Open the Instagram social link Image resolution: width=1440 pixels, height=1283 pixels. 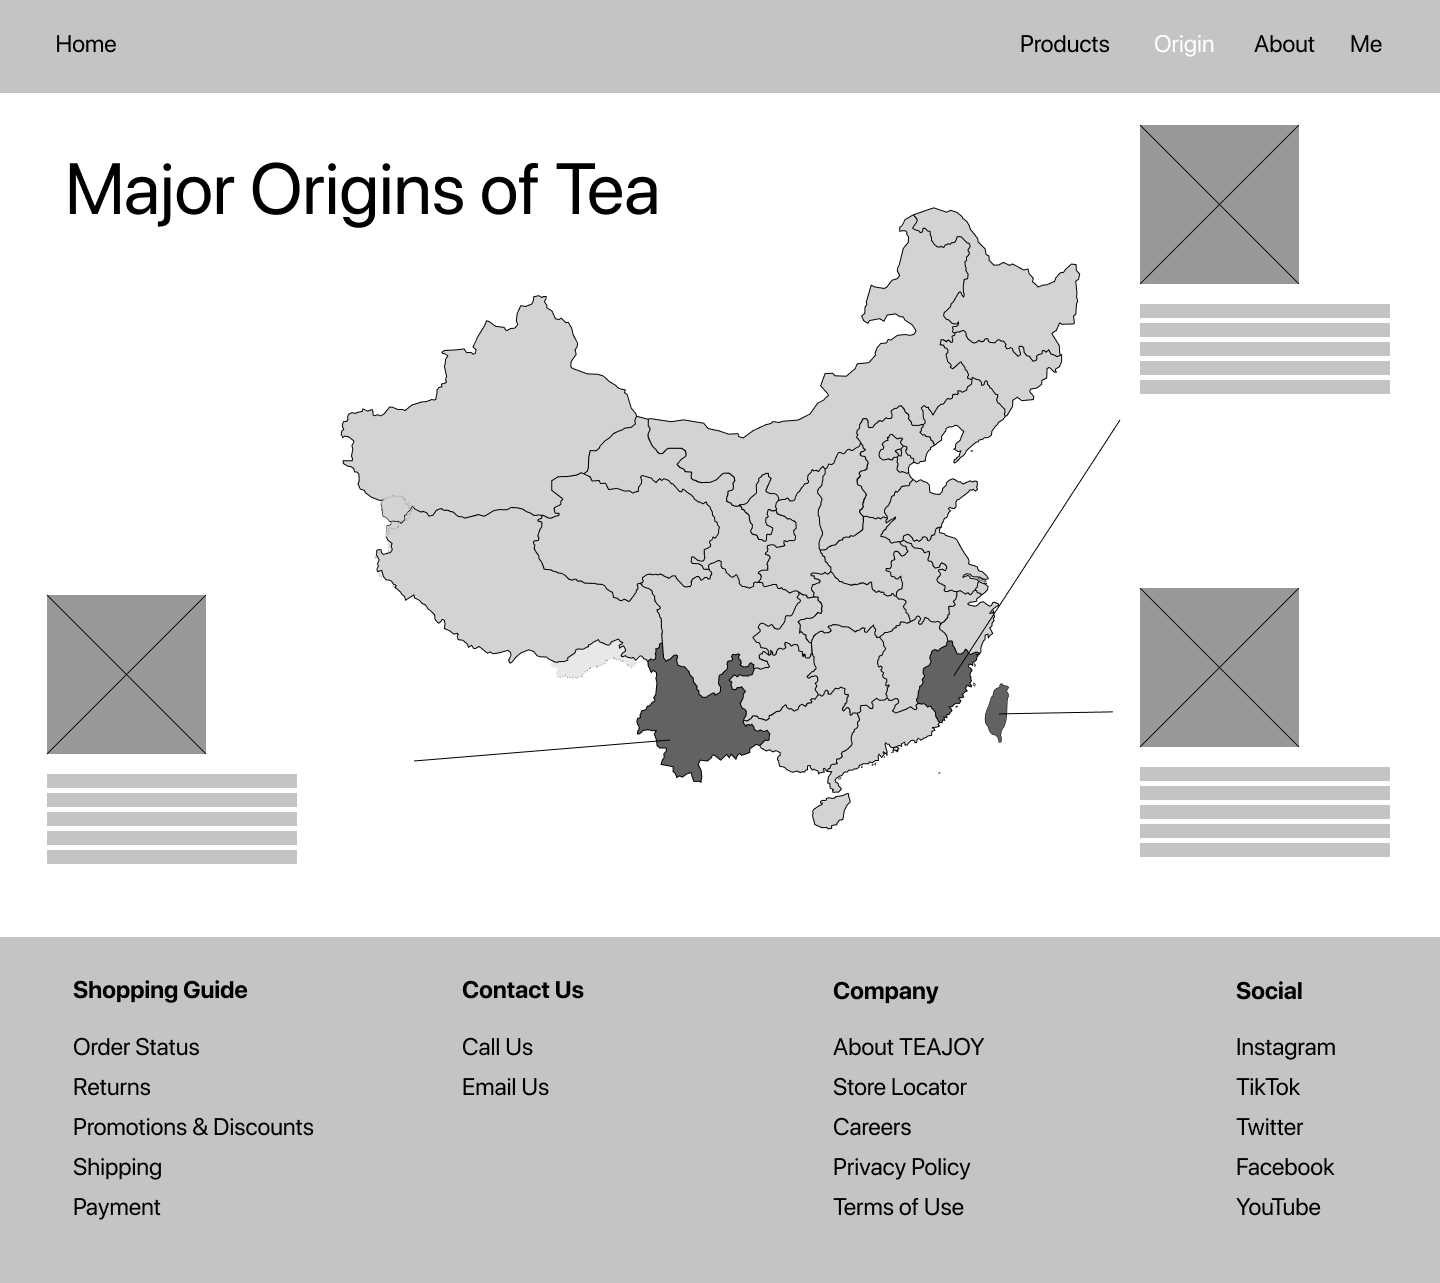tap(1285, 1047)
